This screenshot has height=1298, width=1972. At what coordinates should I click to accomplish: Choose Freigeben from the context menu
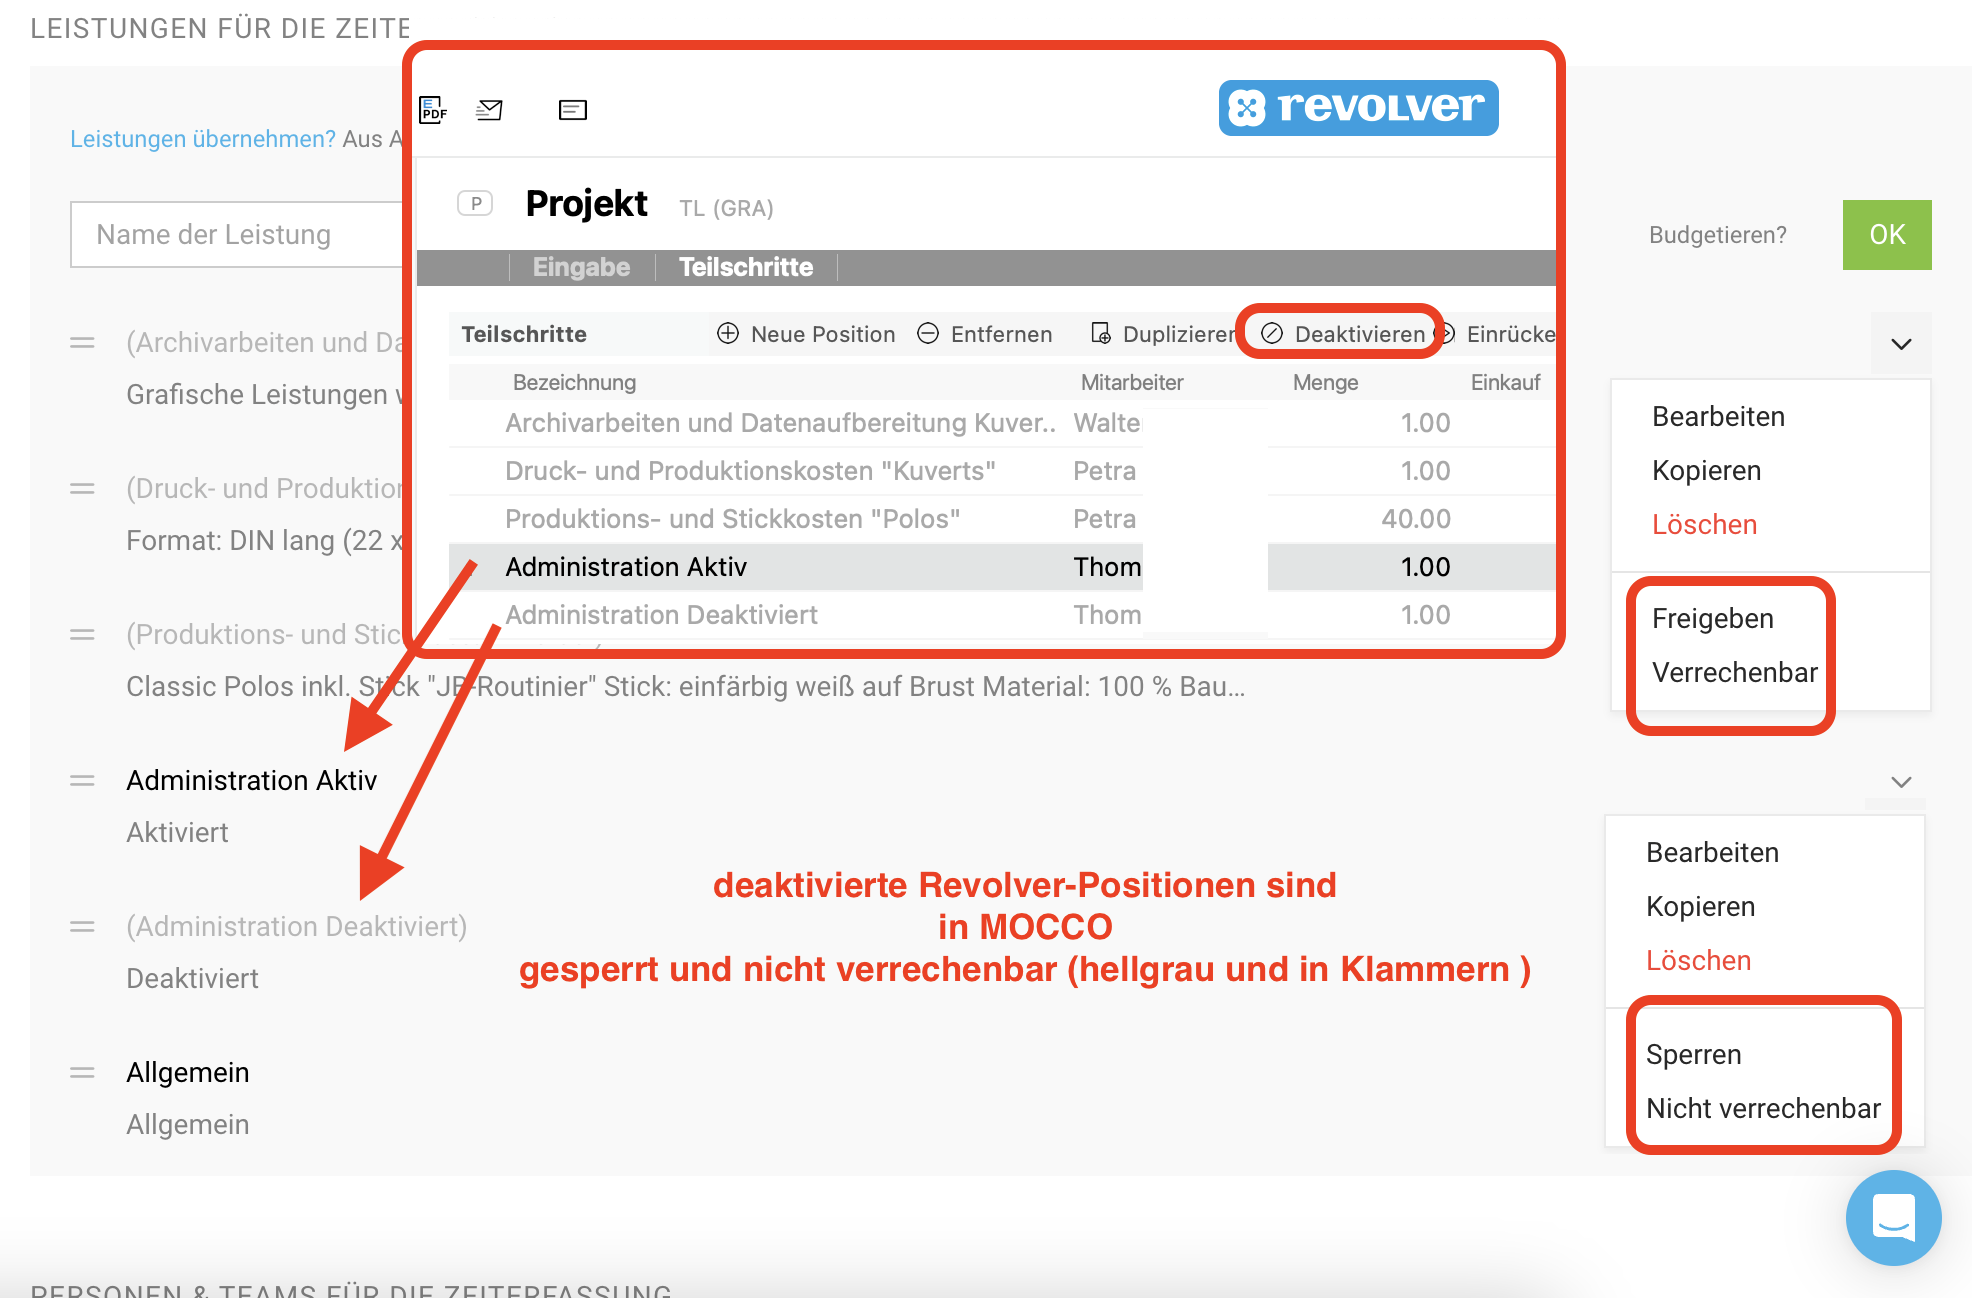[1712, 619]
